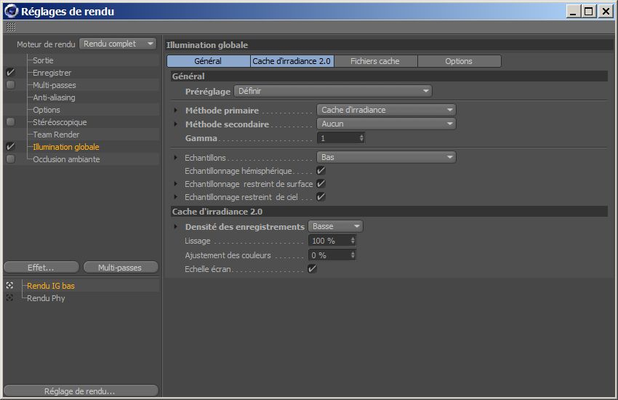Viewport: 618px width, 400px height.
Task: Uncheck Echantillonnage hémisphérique
Action: coord(321,170)
